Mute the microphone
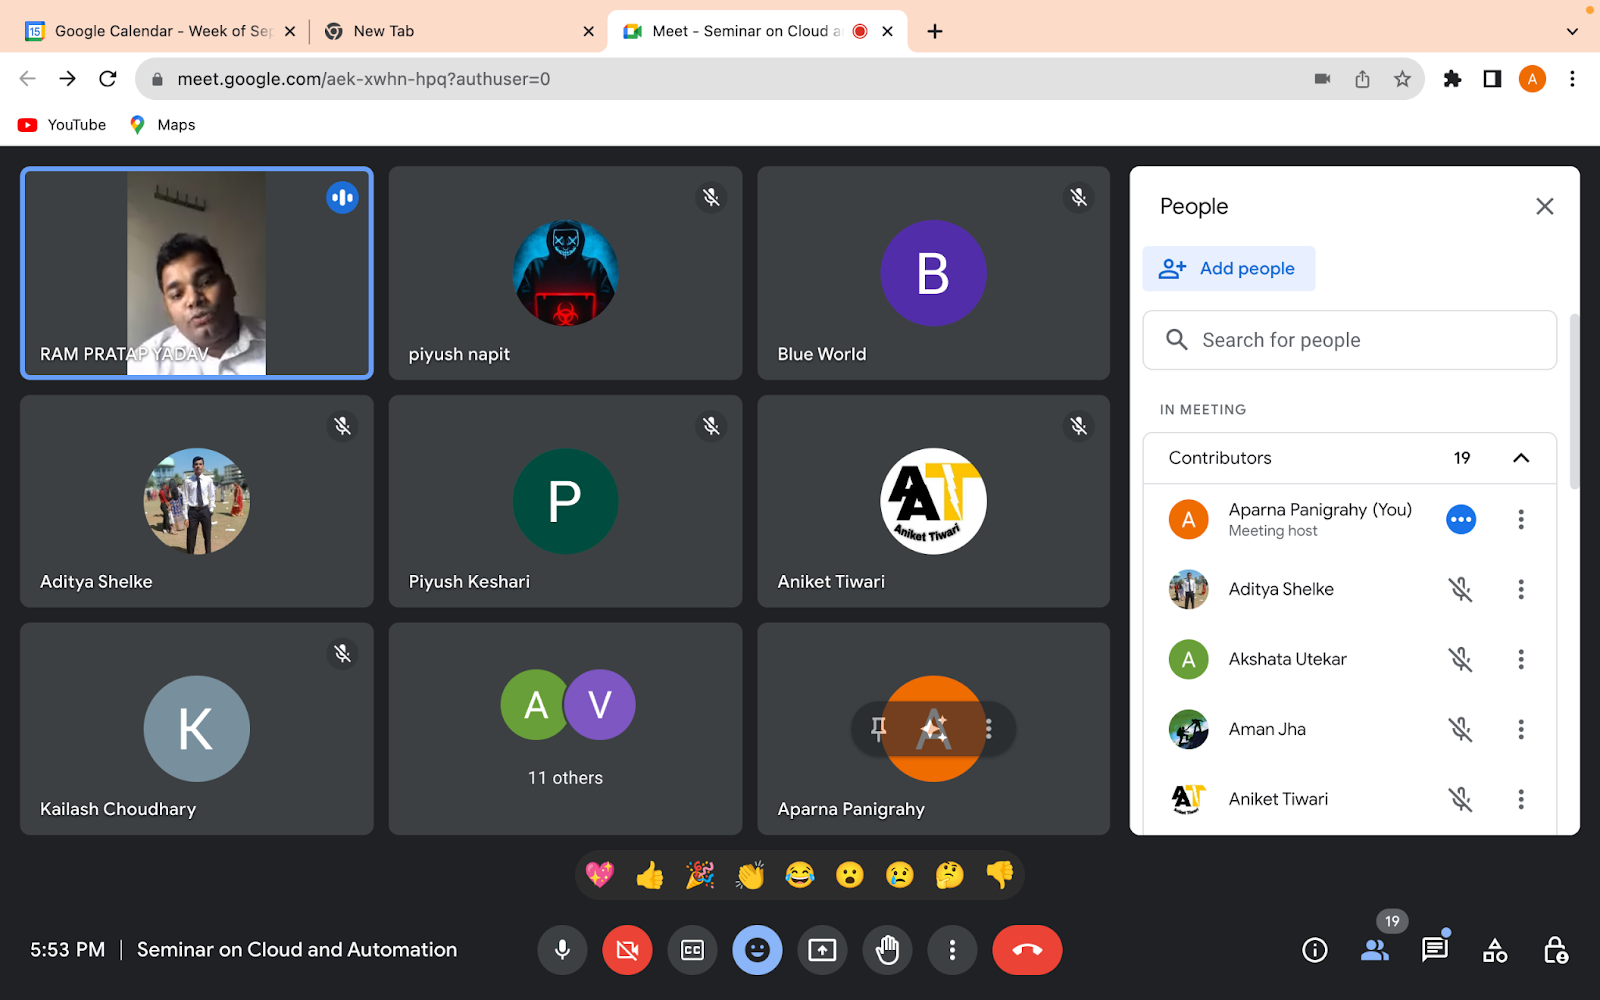Image resolution: width=1600 pixels, height=1000 pixels. [x=563, y=950]
